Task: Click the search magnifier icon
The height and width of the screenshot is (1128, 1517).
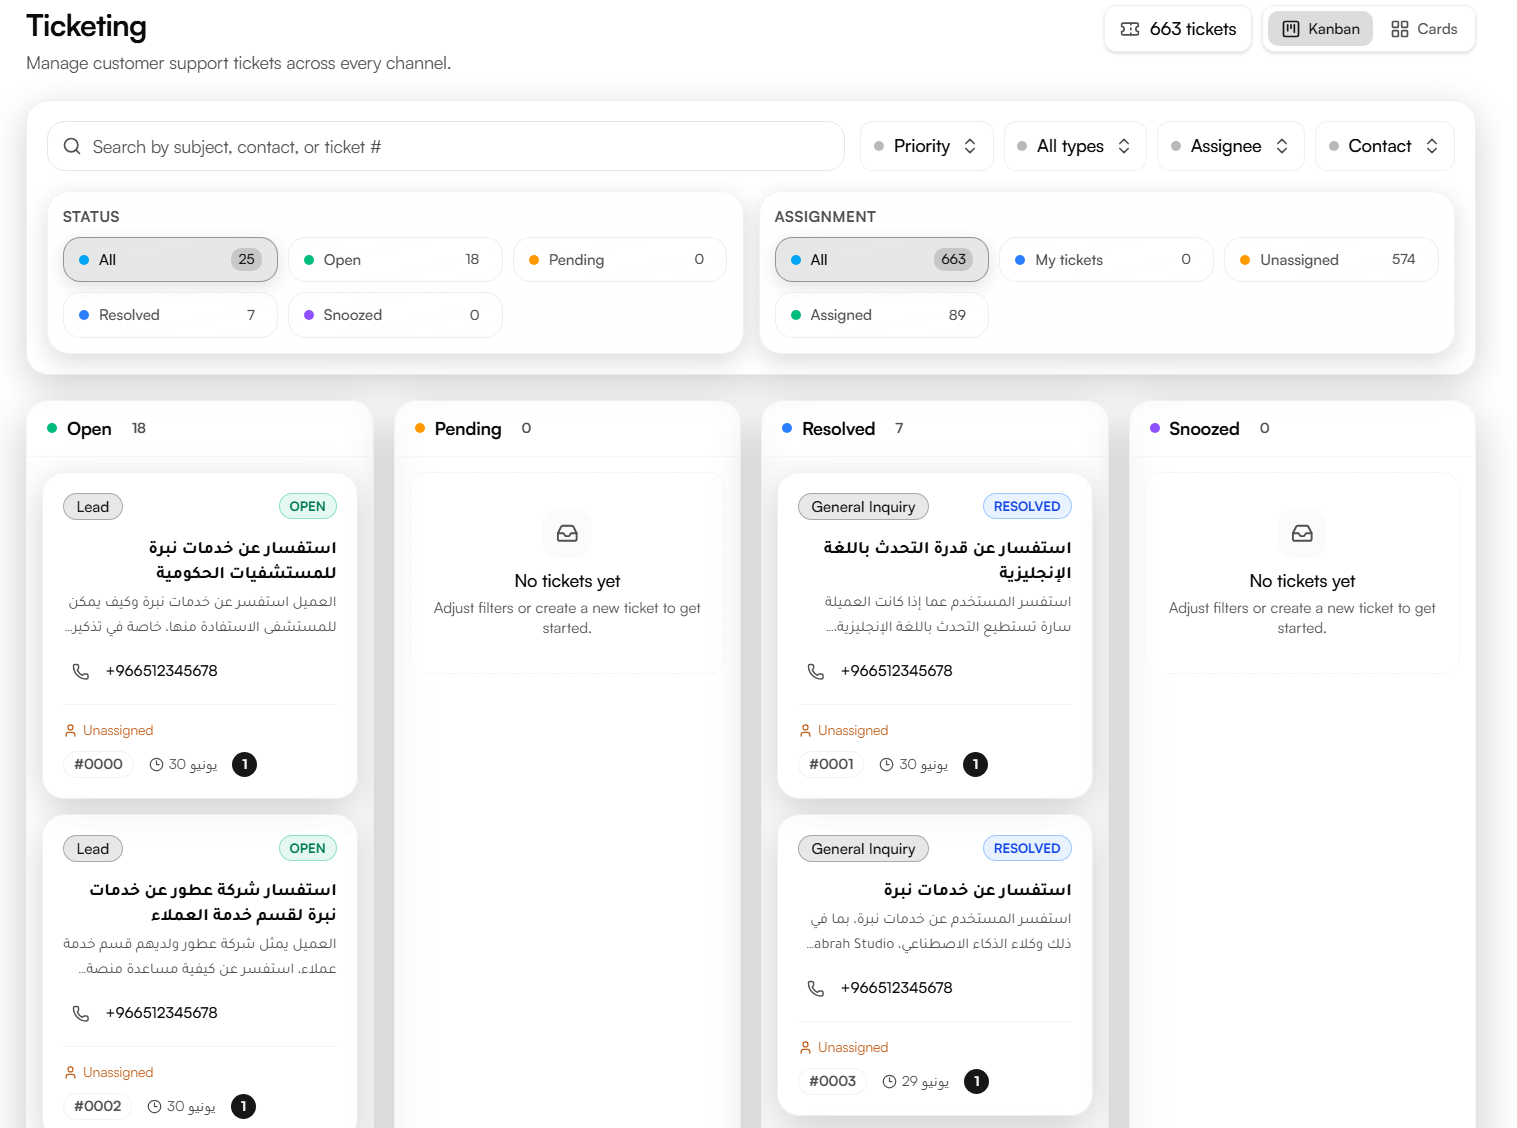Action: [x=72, y=147]
